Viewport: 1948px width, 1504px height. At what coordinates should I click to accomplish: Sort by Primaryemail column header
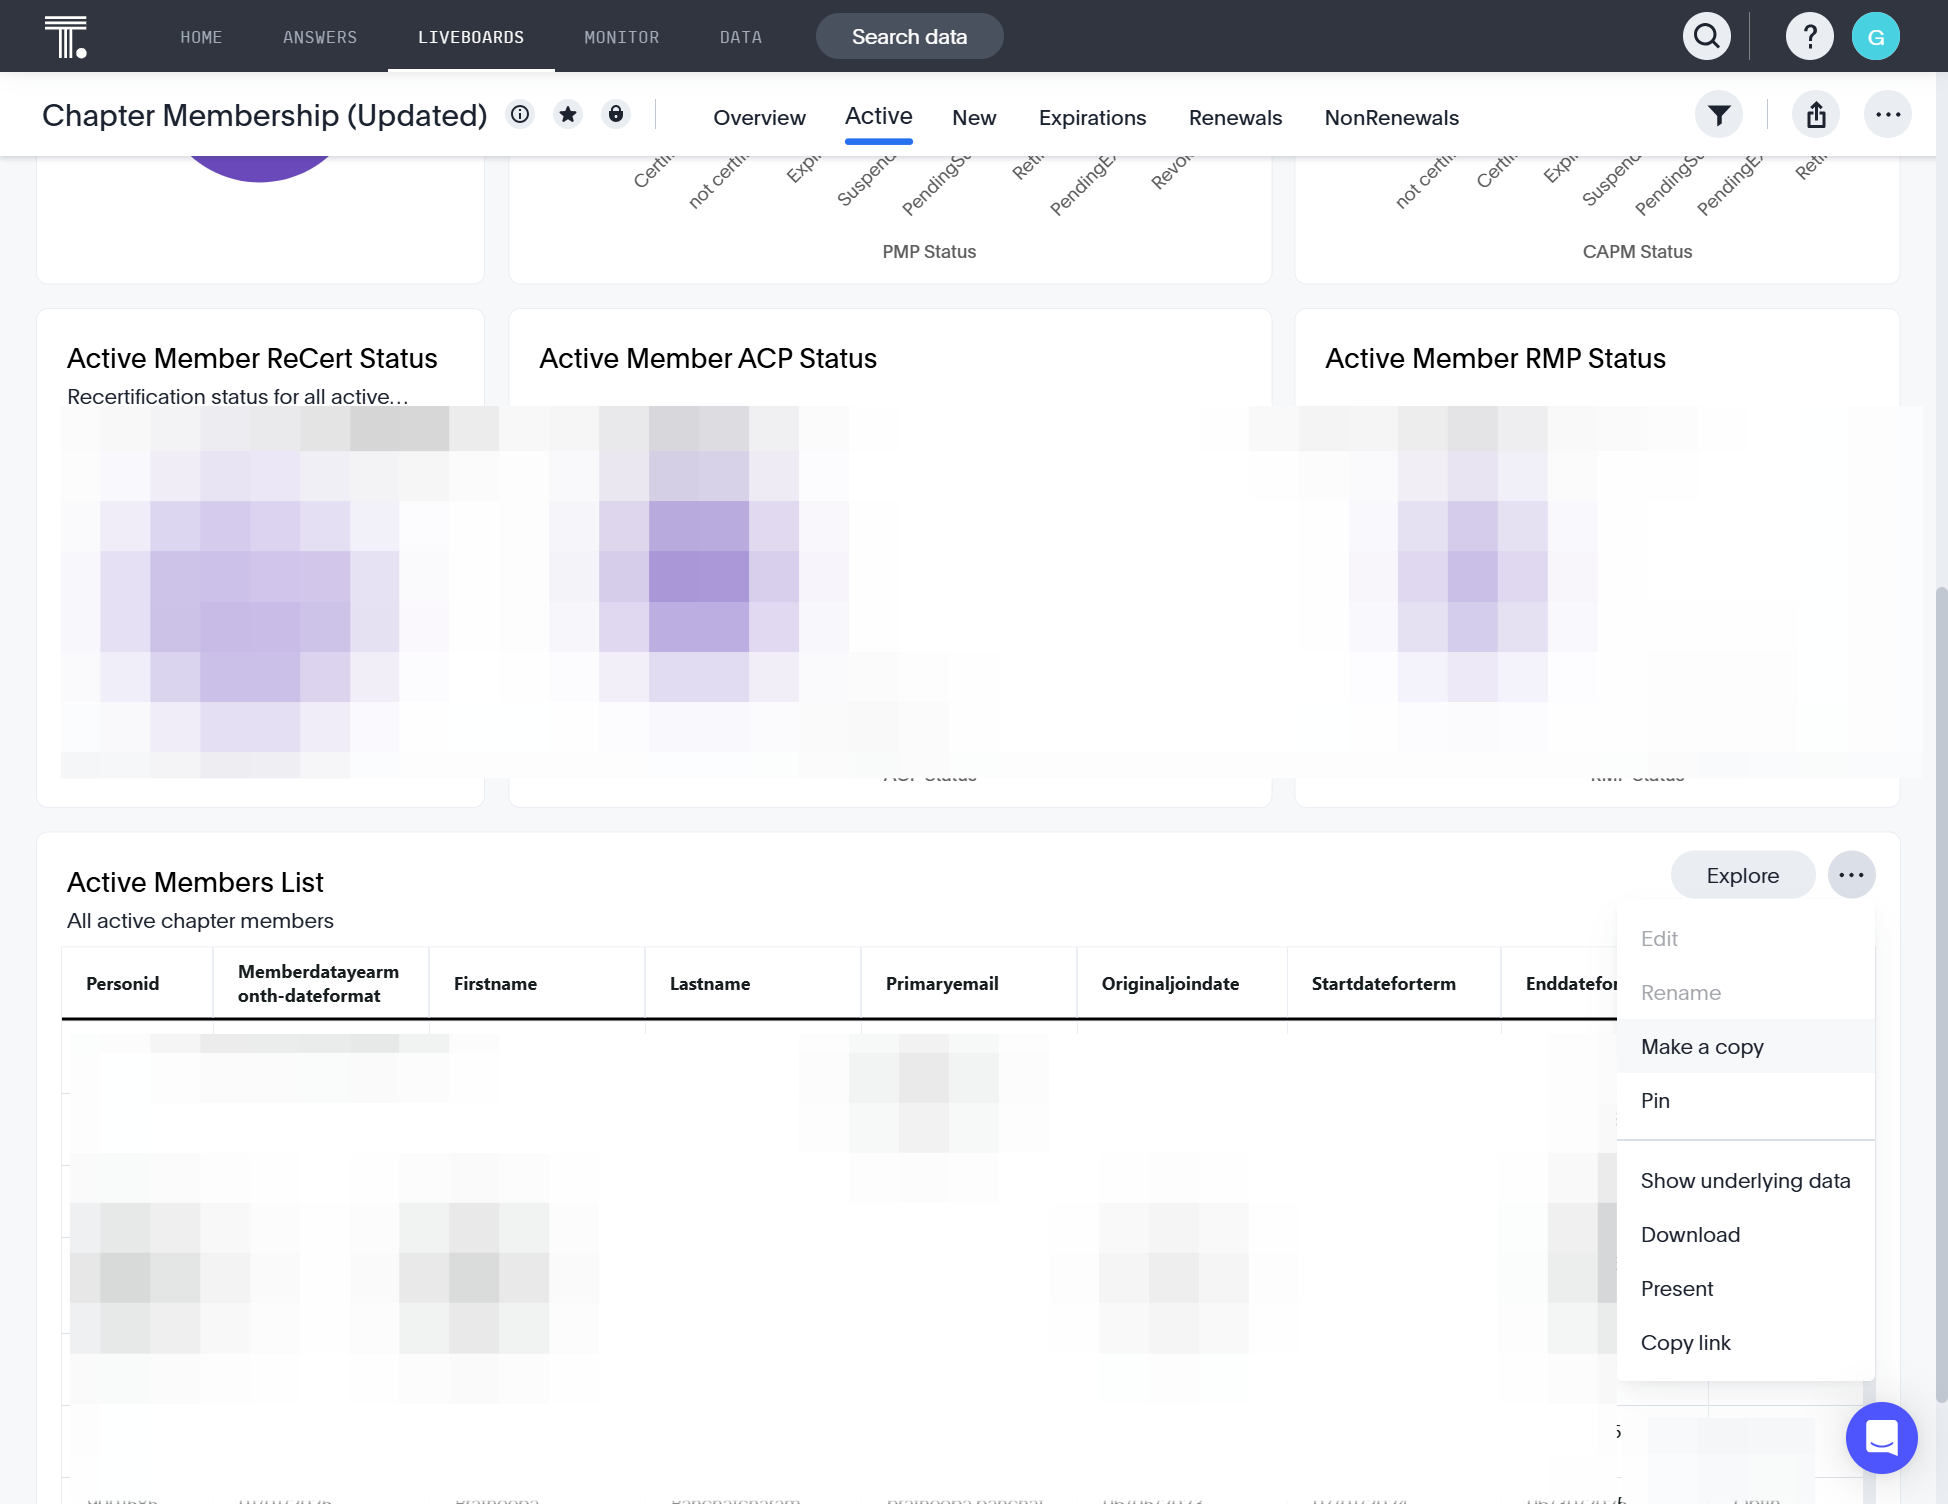click(969, 983)
